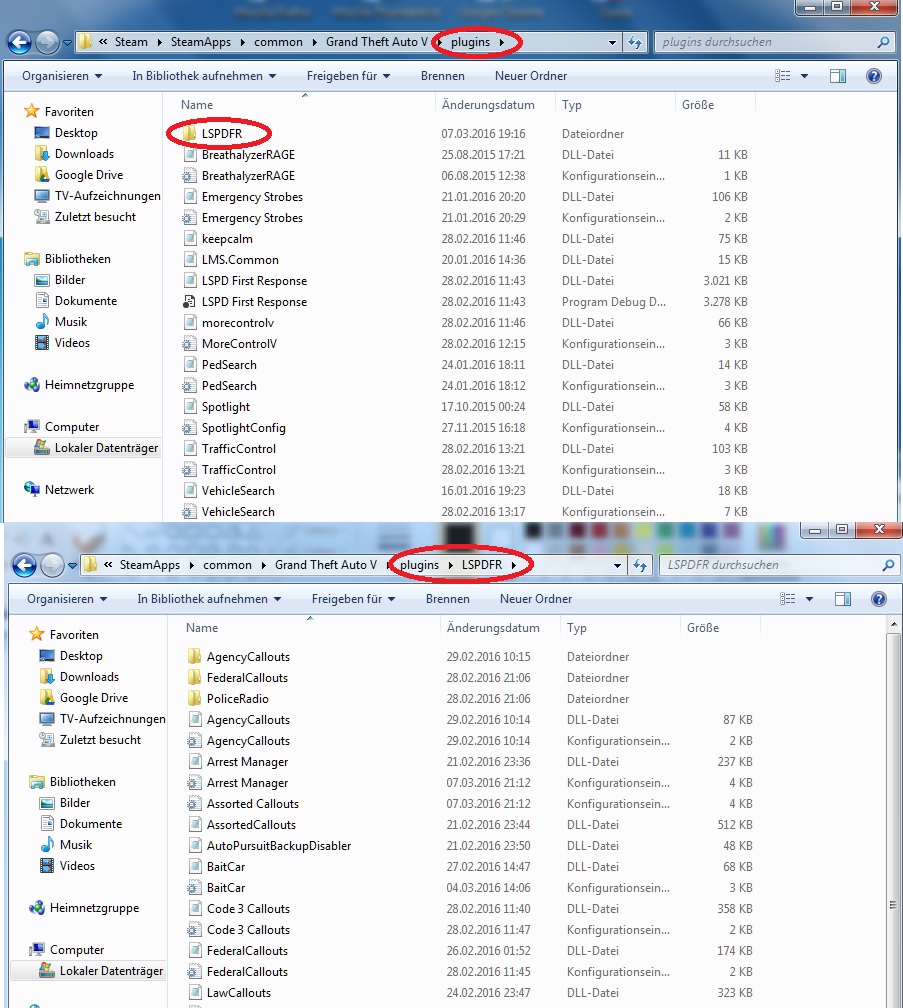Select keepcalm DLL file
Screen dimensions: 903x1008
(x=227, y=238)
